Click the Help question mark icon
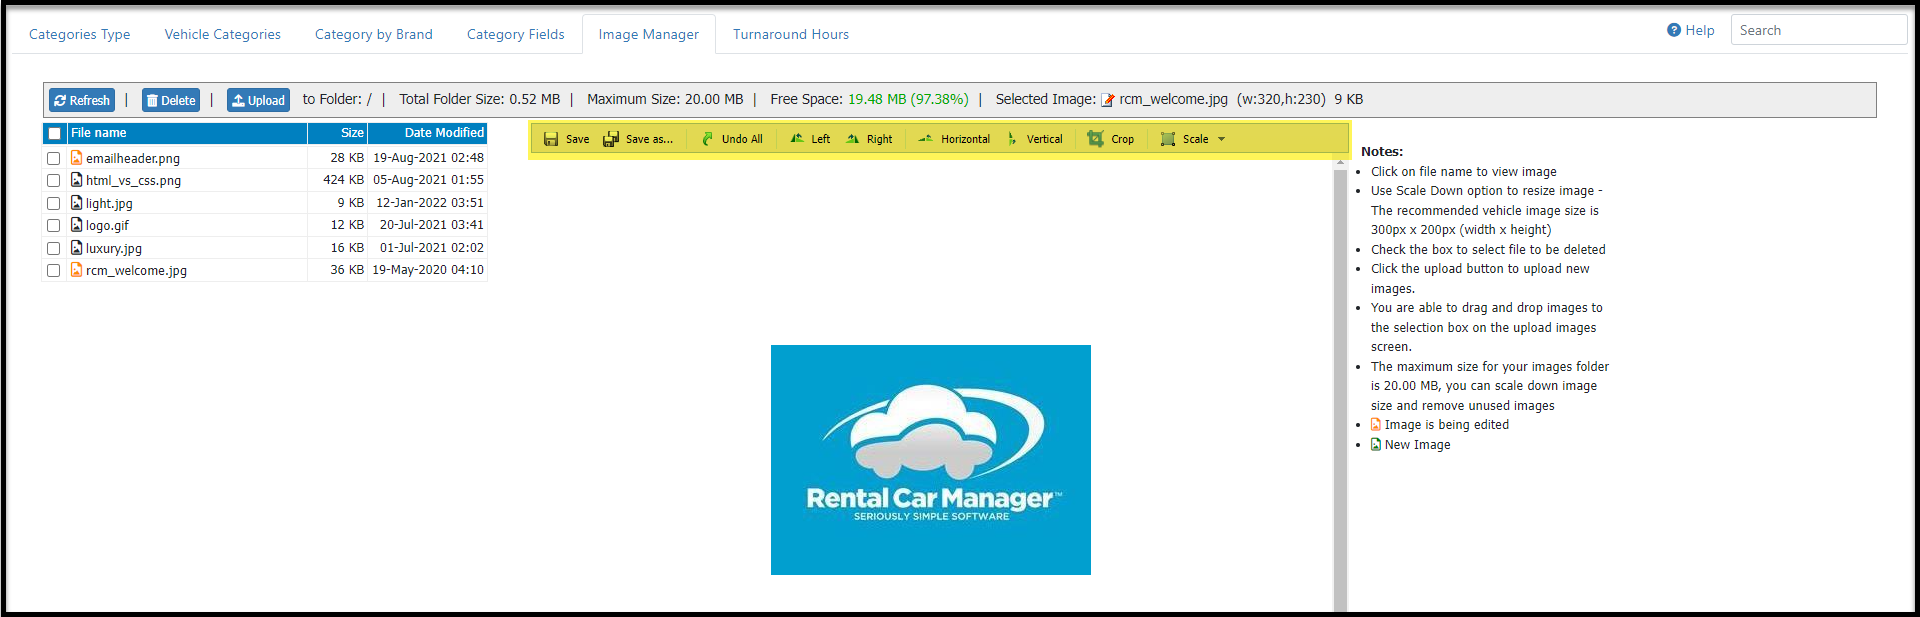 click(x=1674, y=30)
